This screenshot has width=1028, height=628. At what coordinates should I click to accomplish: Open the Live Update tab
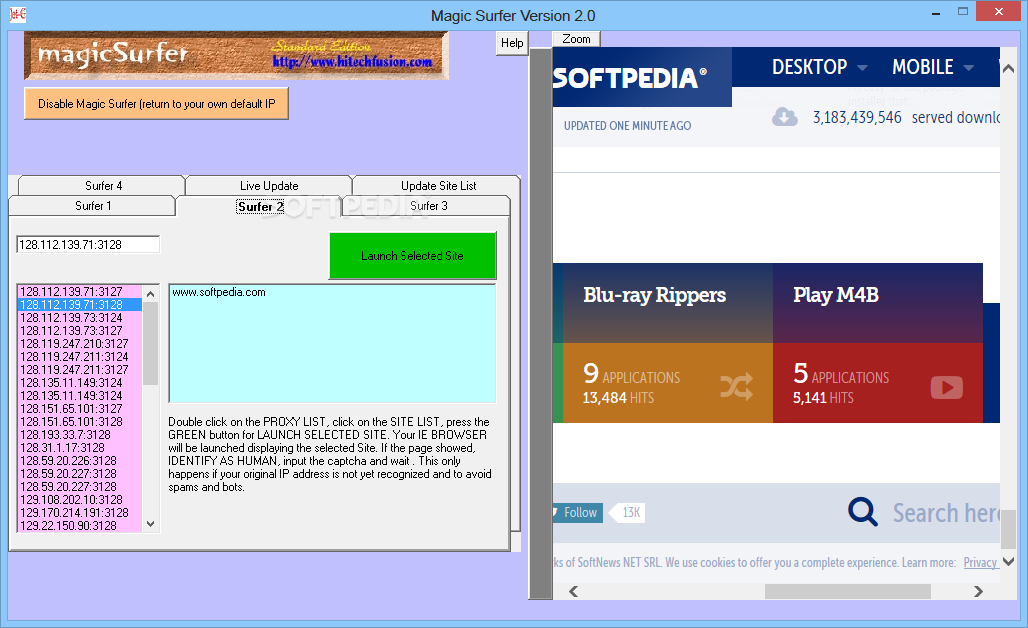pyautogui.click(x=269, y=186)
